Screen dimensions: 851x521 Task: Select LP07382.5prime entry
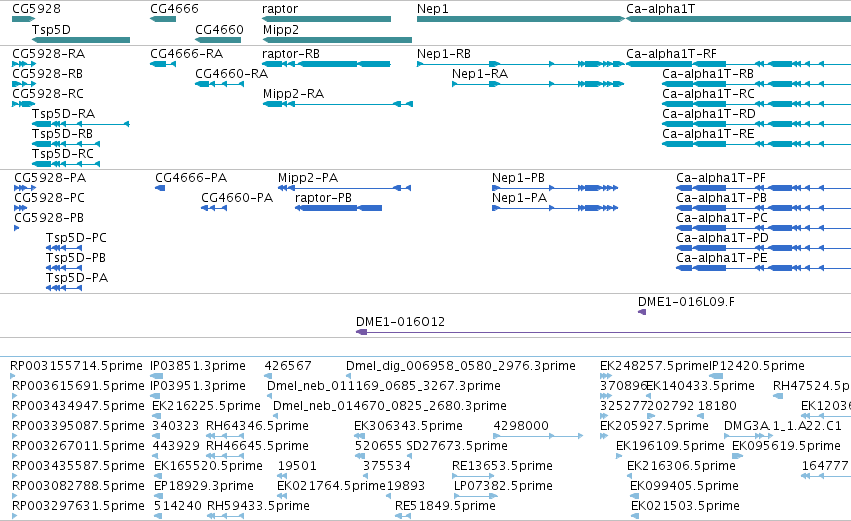click(503, 486)
